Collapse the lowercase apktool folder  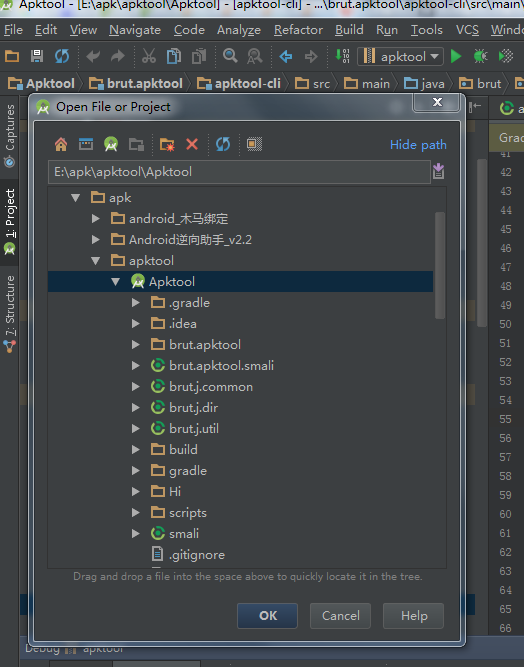[96, 260]
